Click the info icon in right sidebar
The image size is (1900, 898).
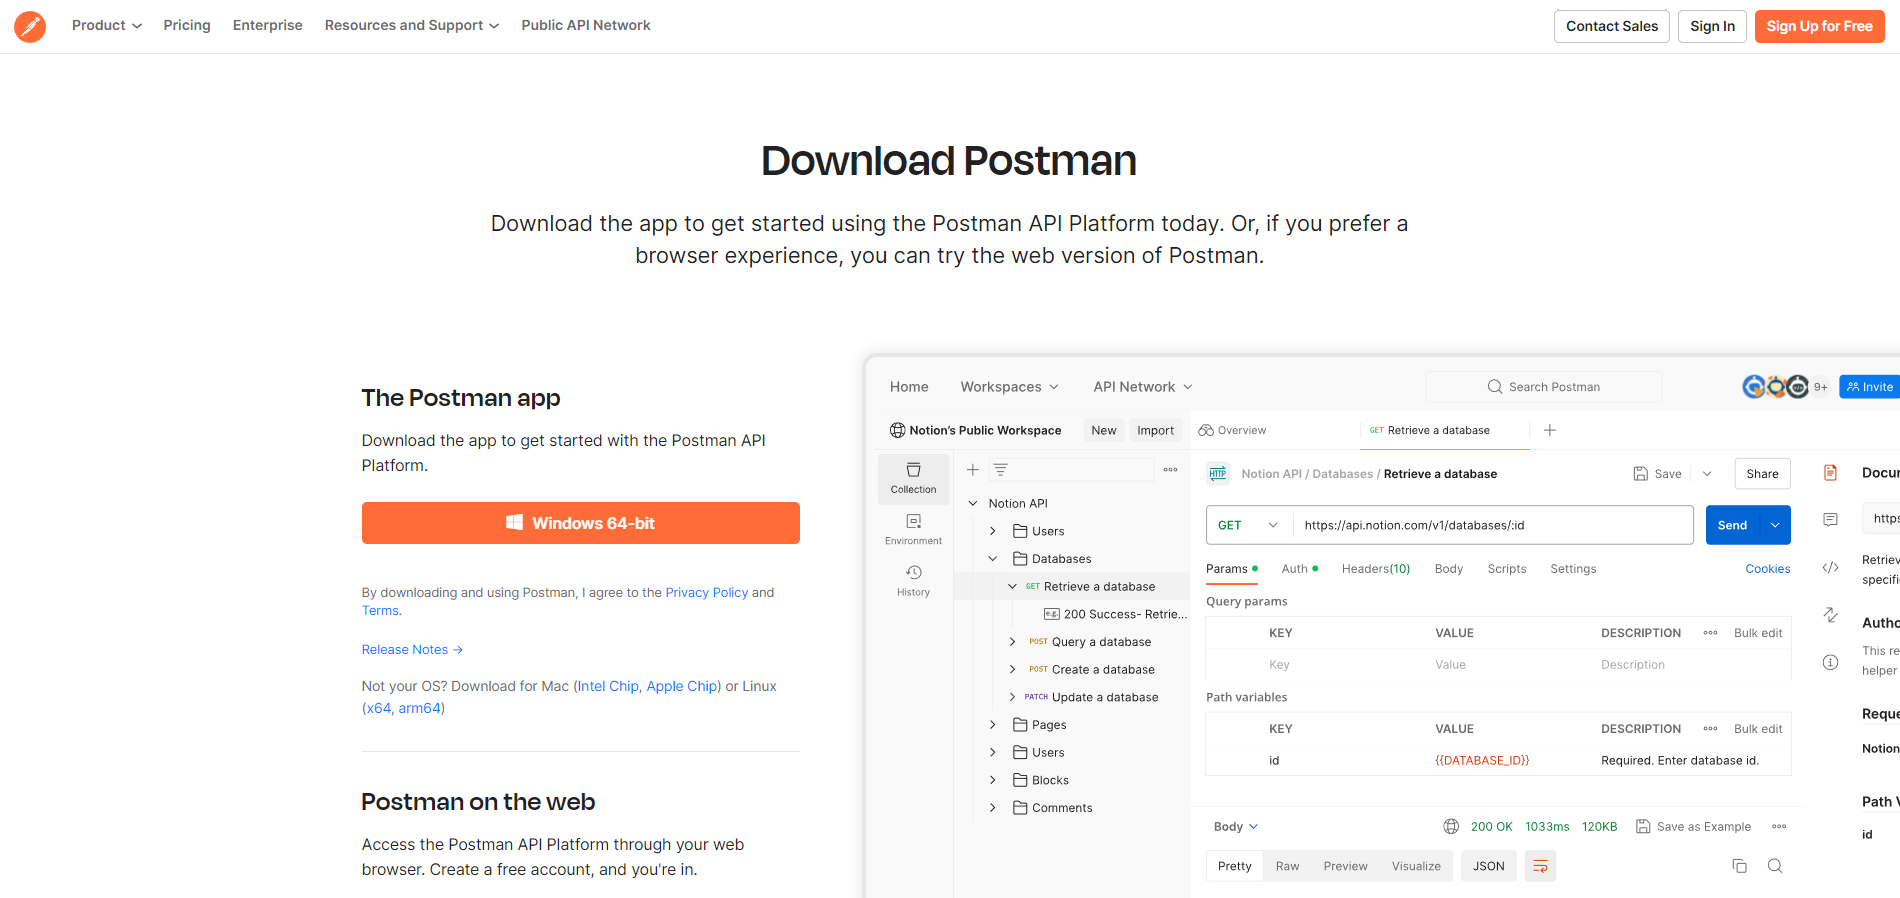(1830, 662)
